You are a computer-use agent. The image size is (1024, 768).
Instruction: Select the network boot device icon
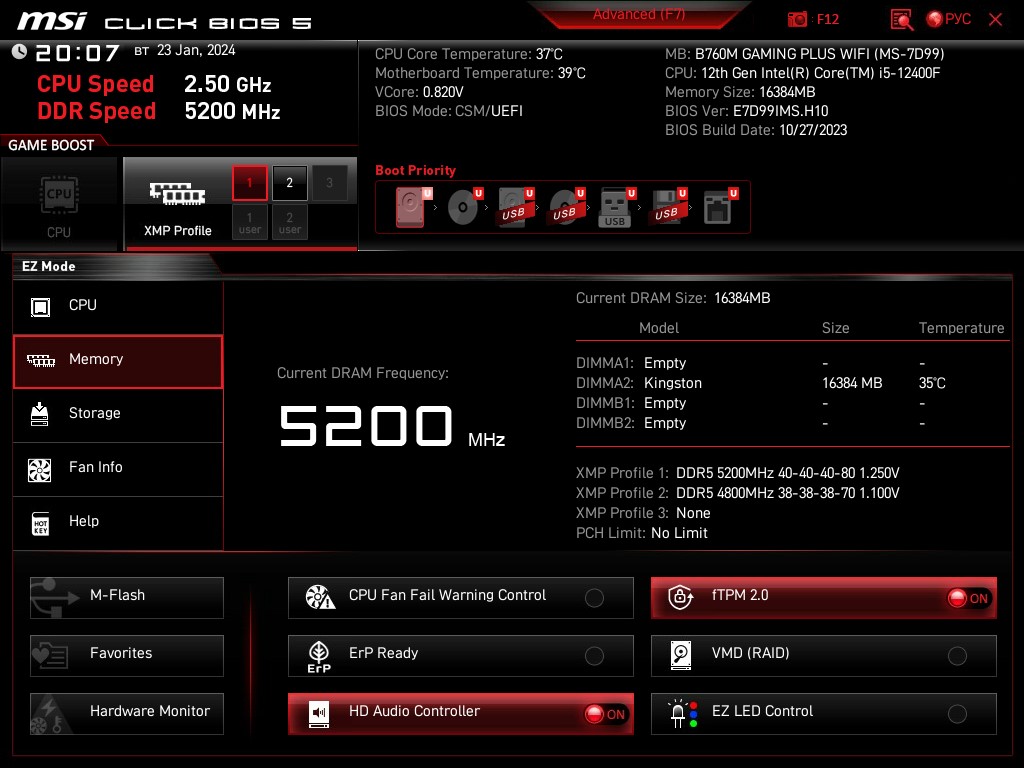click(720, 207)
